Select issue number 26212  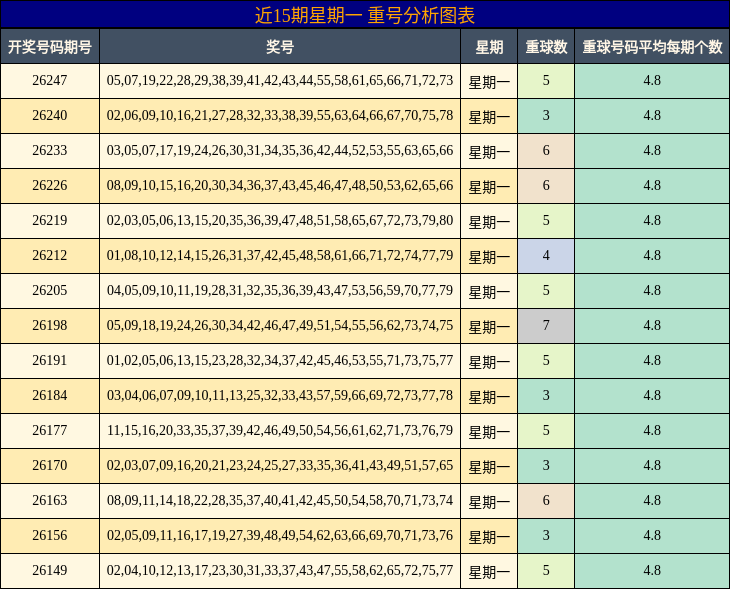click(x=50, y=256)
